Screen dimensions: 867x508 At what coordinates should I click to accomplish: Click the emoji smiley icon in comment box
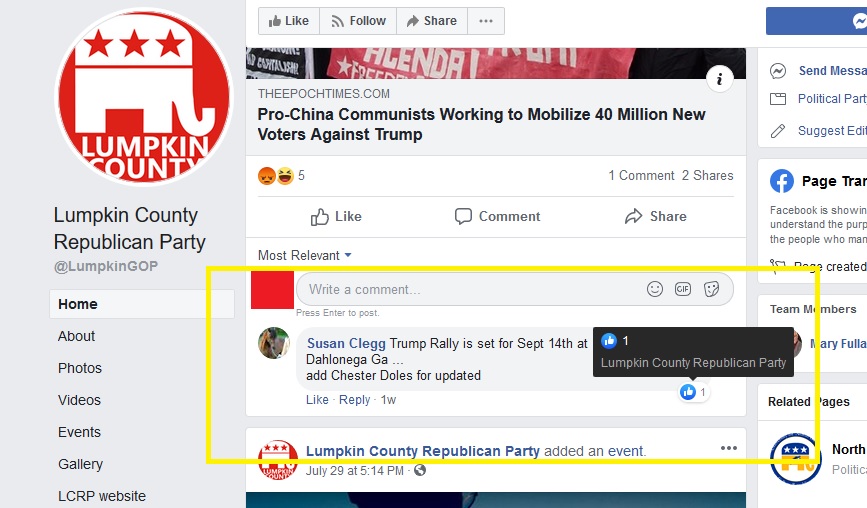pyautogui.click(x=655, y=289)
